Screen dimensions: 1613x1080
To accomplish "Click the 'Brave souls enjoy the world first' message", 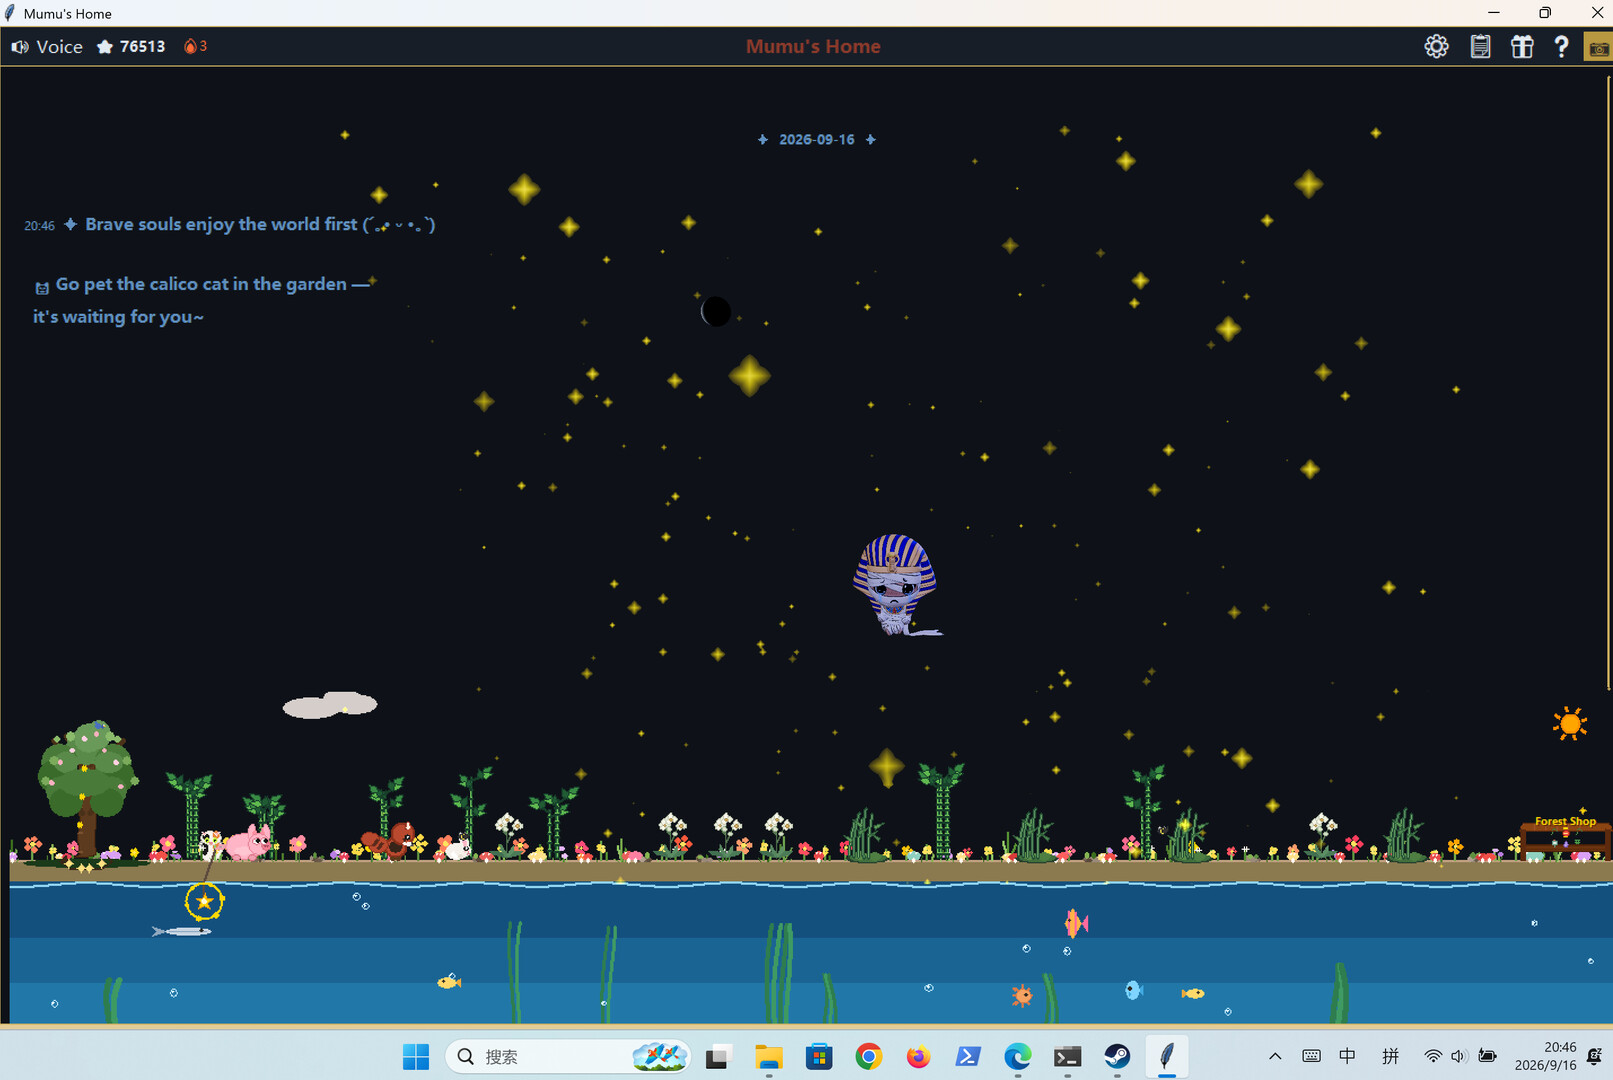I will (x=260, y=224).
